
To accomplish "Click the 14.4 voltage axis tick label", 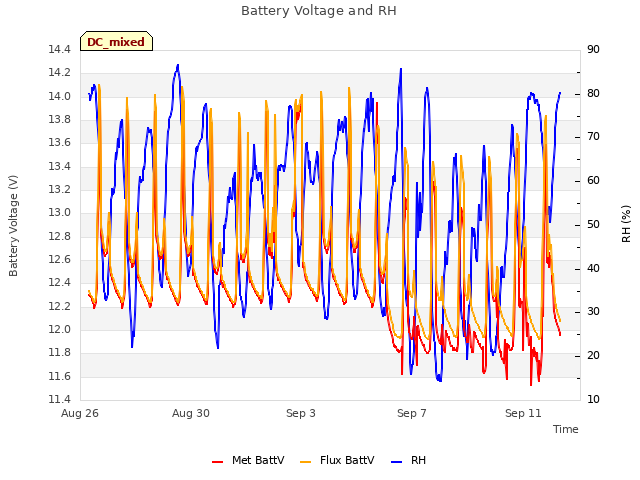I will click(59, 50).
